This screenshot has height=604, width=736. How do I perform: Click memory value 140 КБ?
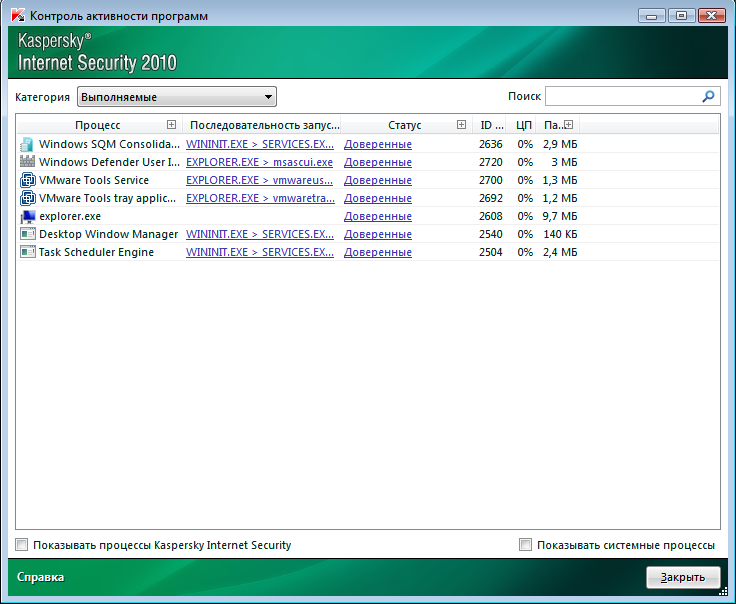tap(560, 234)
